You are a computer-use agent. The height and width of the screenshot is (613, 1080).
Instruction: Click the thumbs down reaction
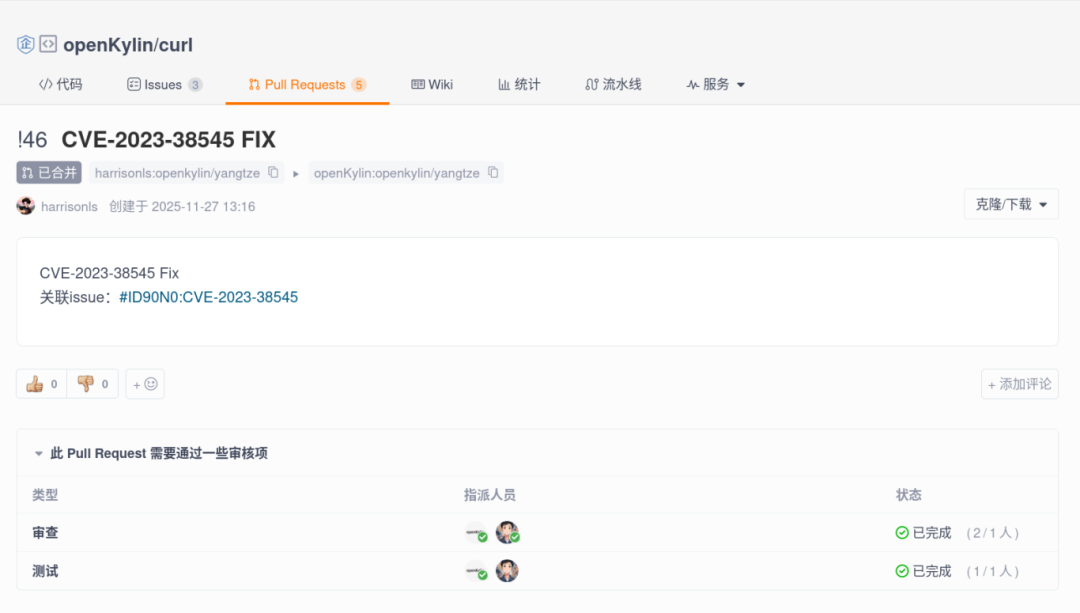(x=93, y=384)
